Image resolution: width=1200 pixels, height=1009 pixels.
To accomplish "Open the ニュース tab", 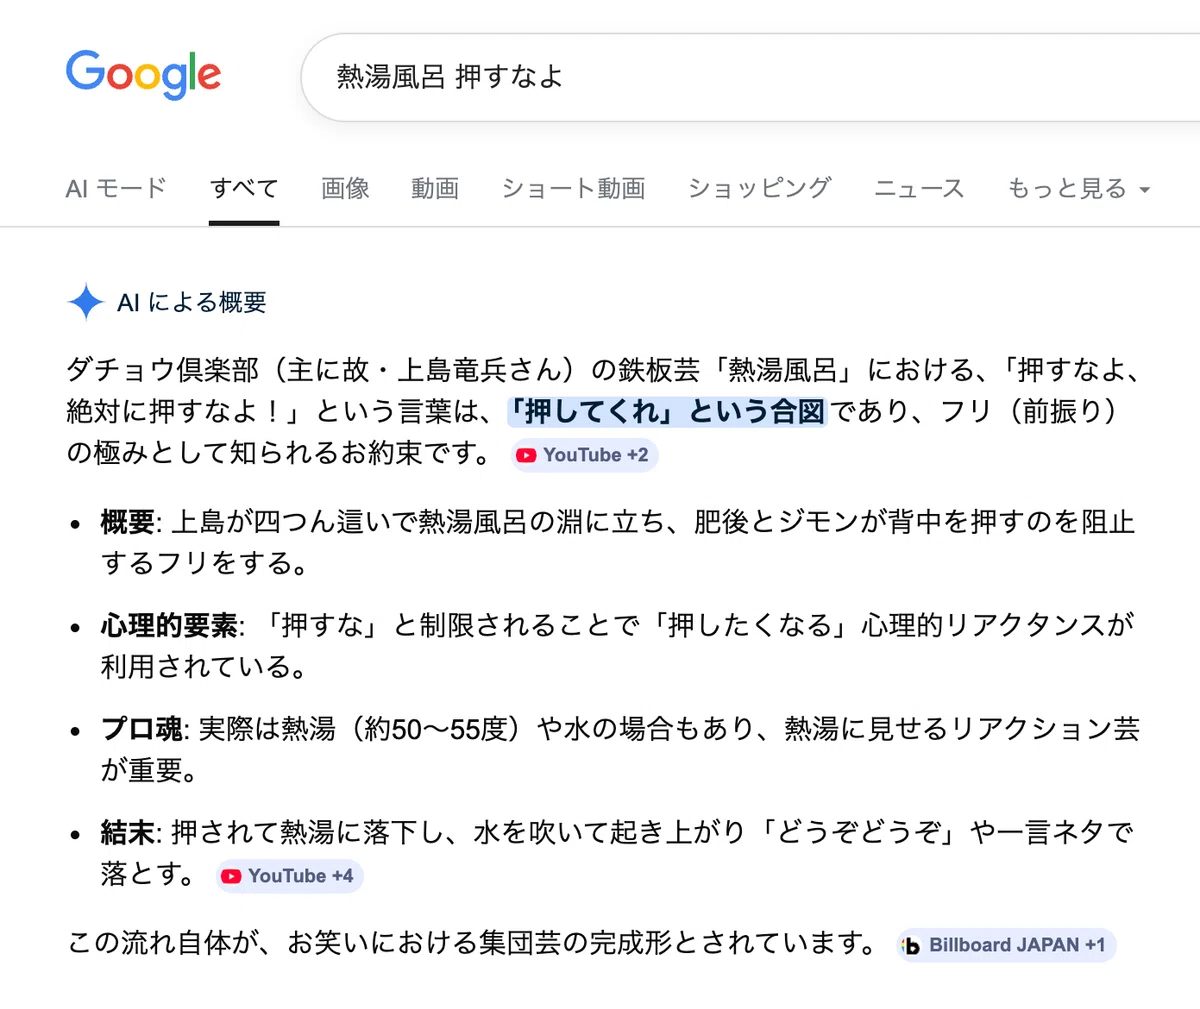I will [x=919, y=188].
